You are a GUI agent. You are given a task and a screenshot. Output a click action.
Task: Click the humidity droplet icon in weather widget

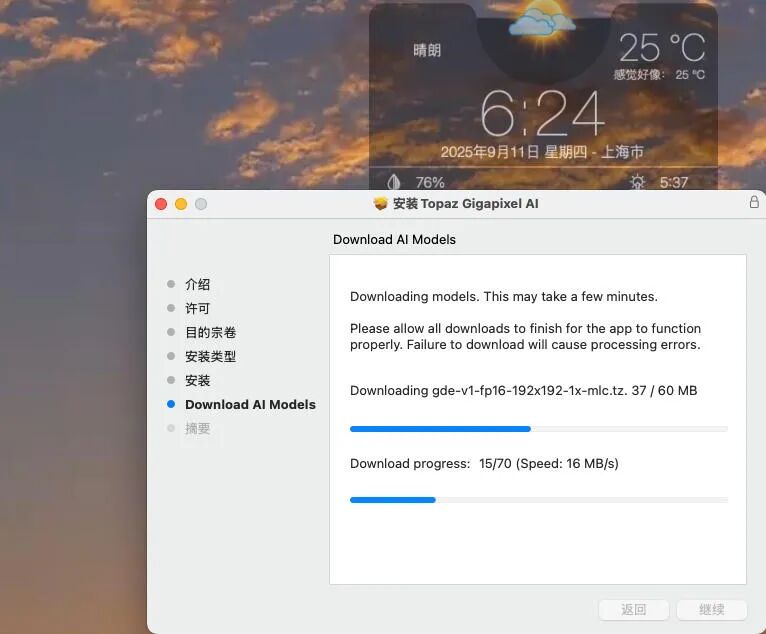tap(394, 182)
